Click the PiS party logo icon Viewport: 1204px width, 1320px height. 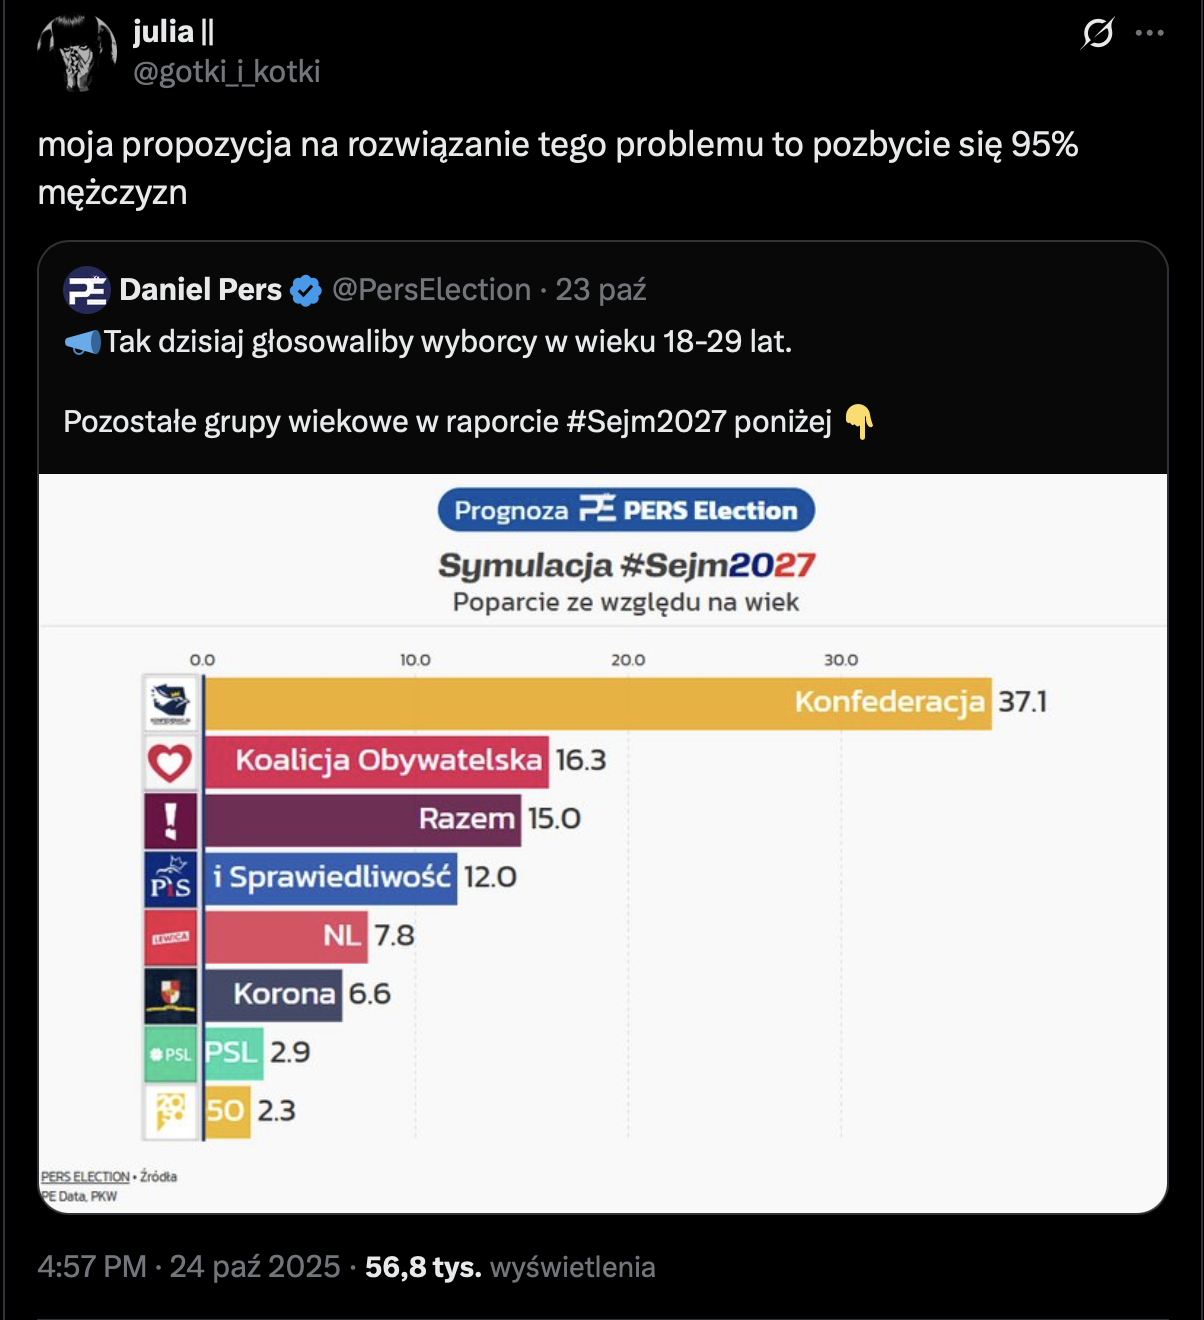[x=170, y=879]
